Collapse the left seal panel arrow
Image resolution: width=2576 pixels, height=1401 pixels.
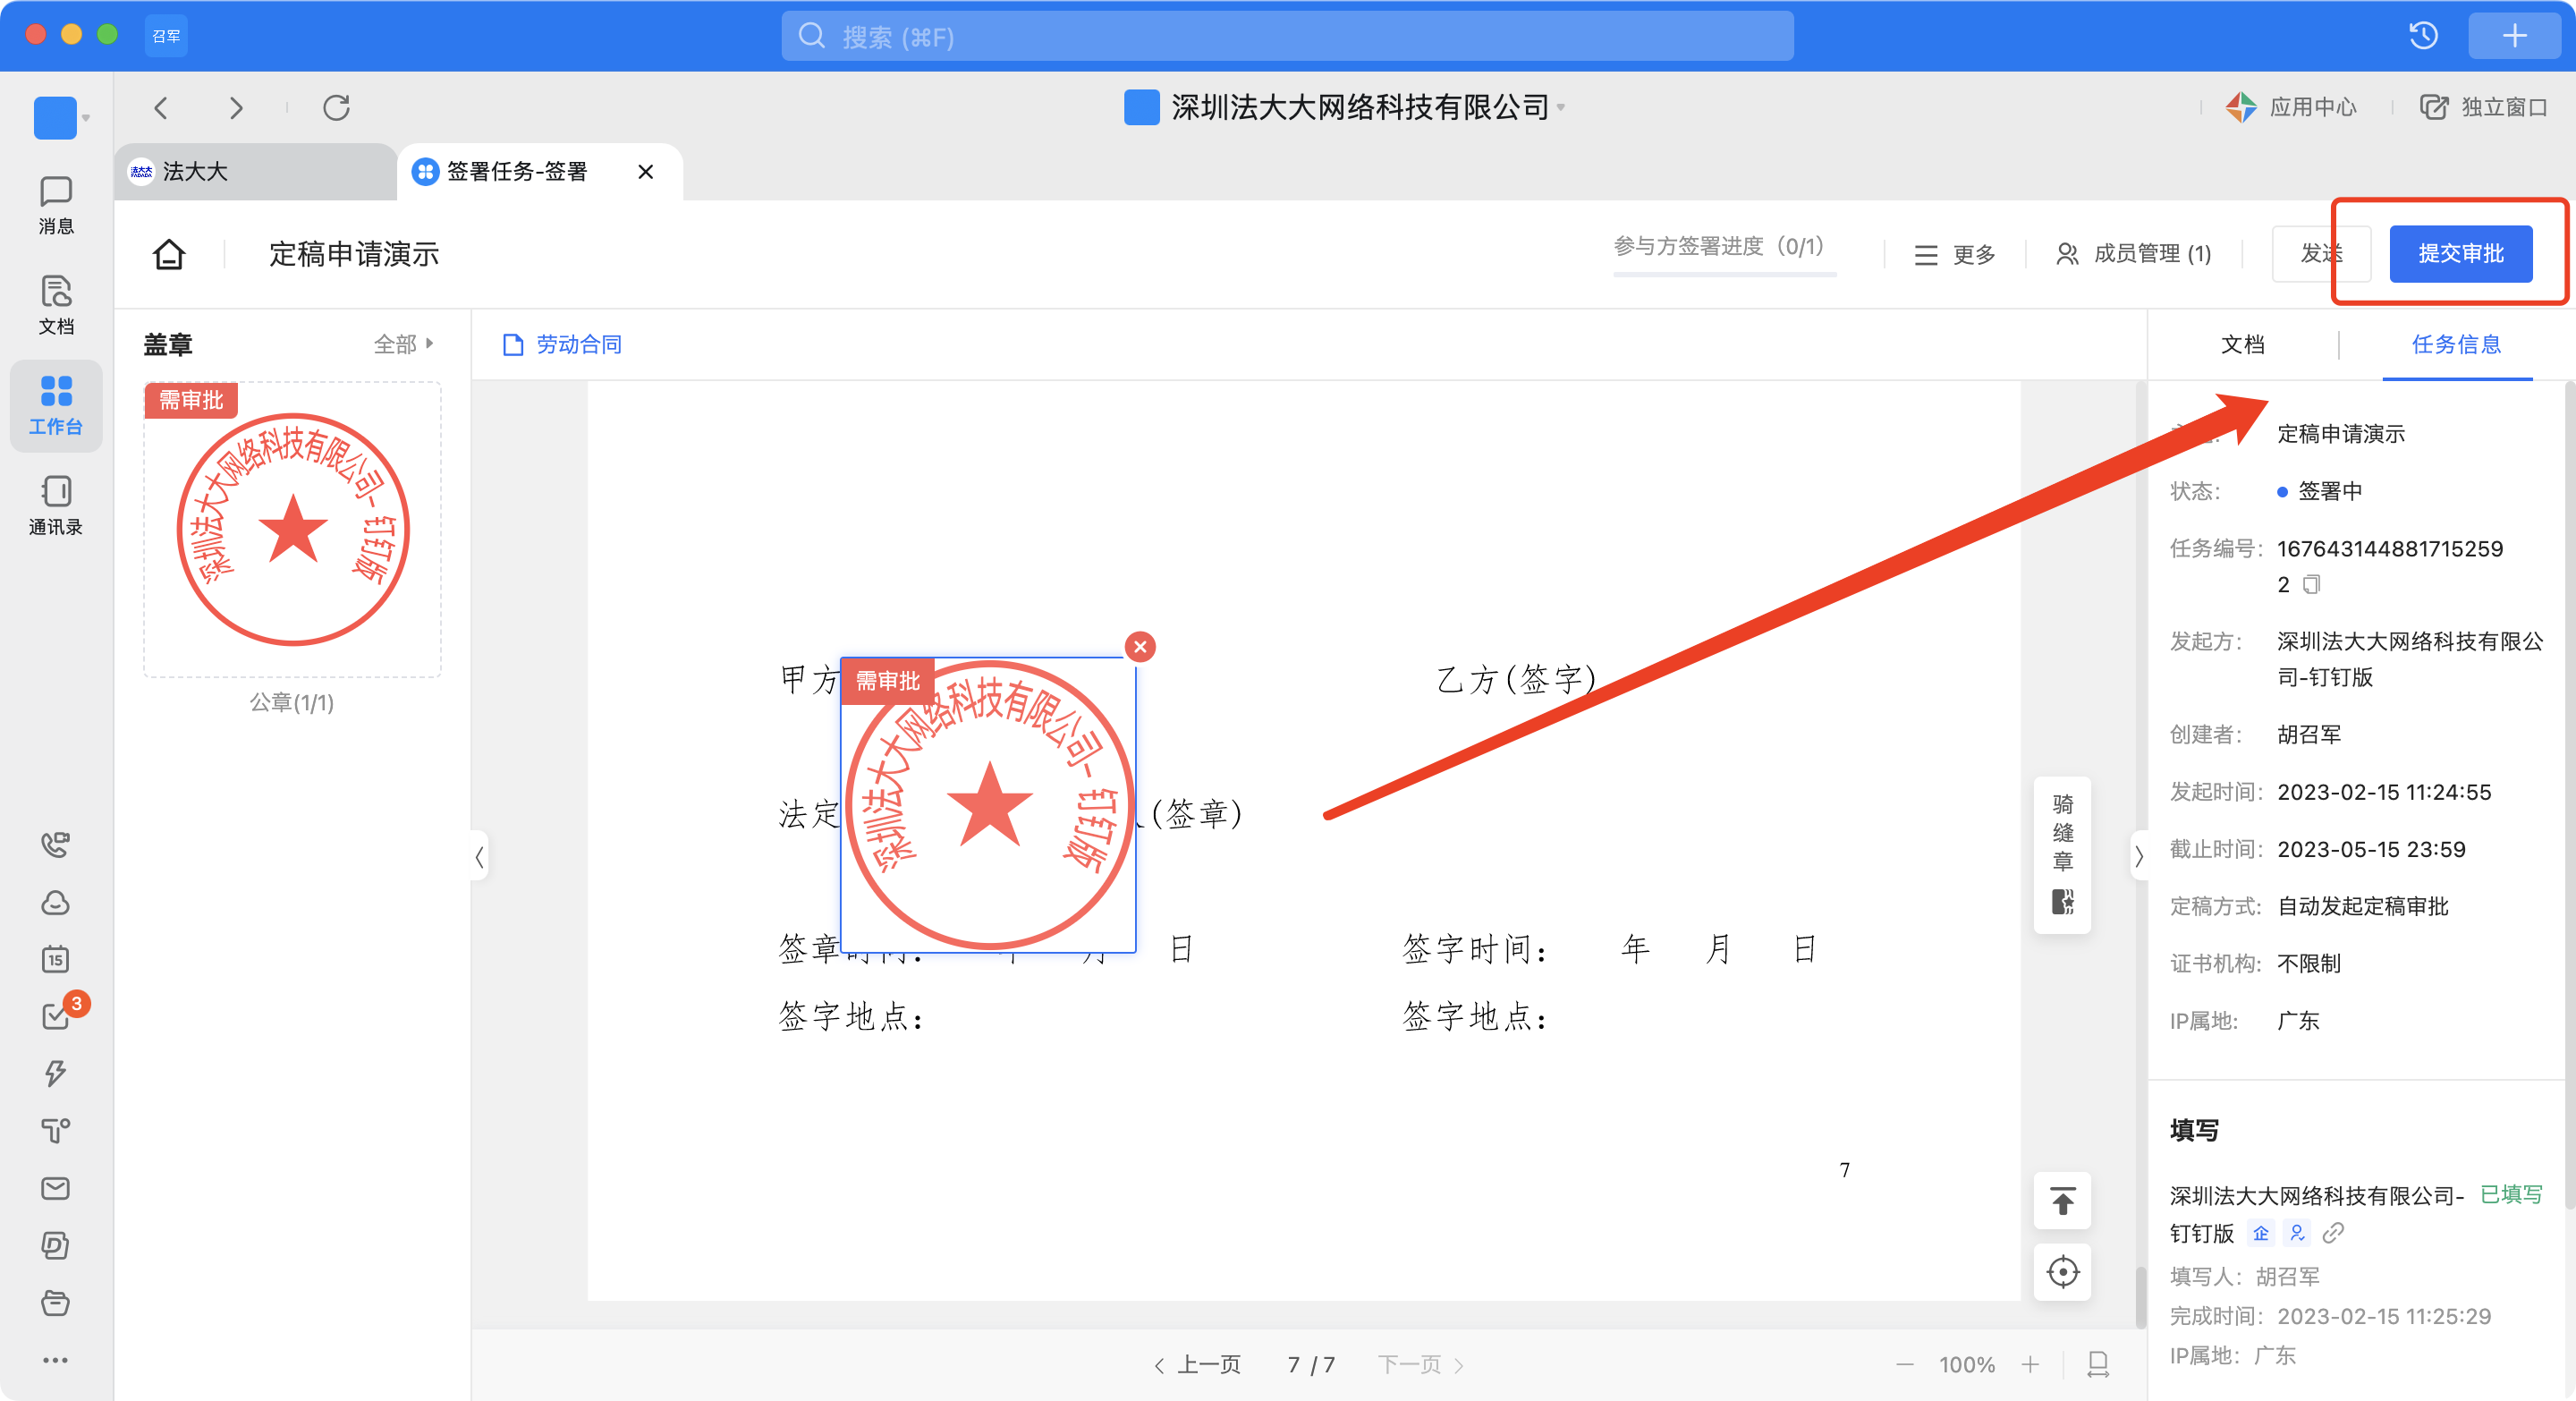coord(479,856)
